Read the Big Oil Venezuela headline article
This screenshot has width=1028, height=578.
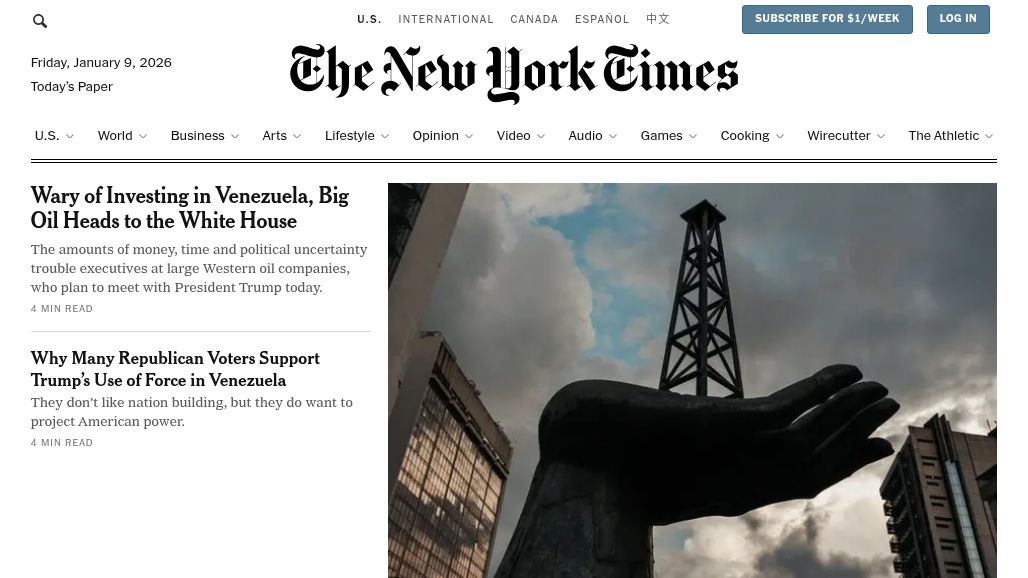(x=190, y=208)
